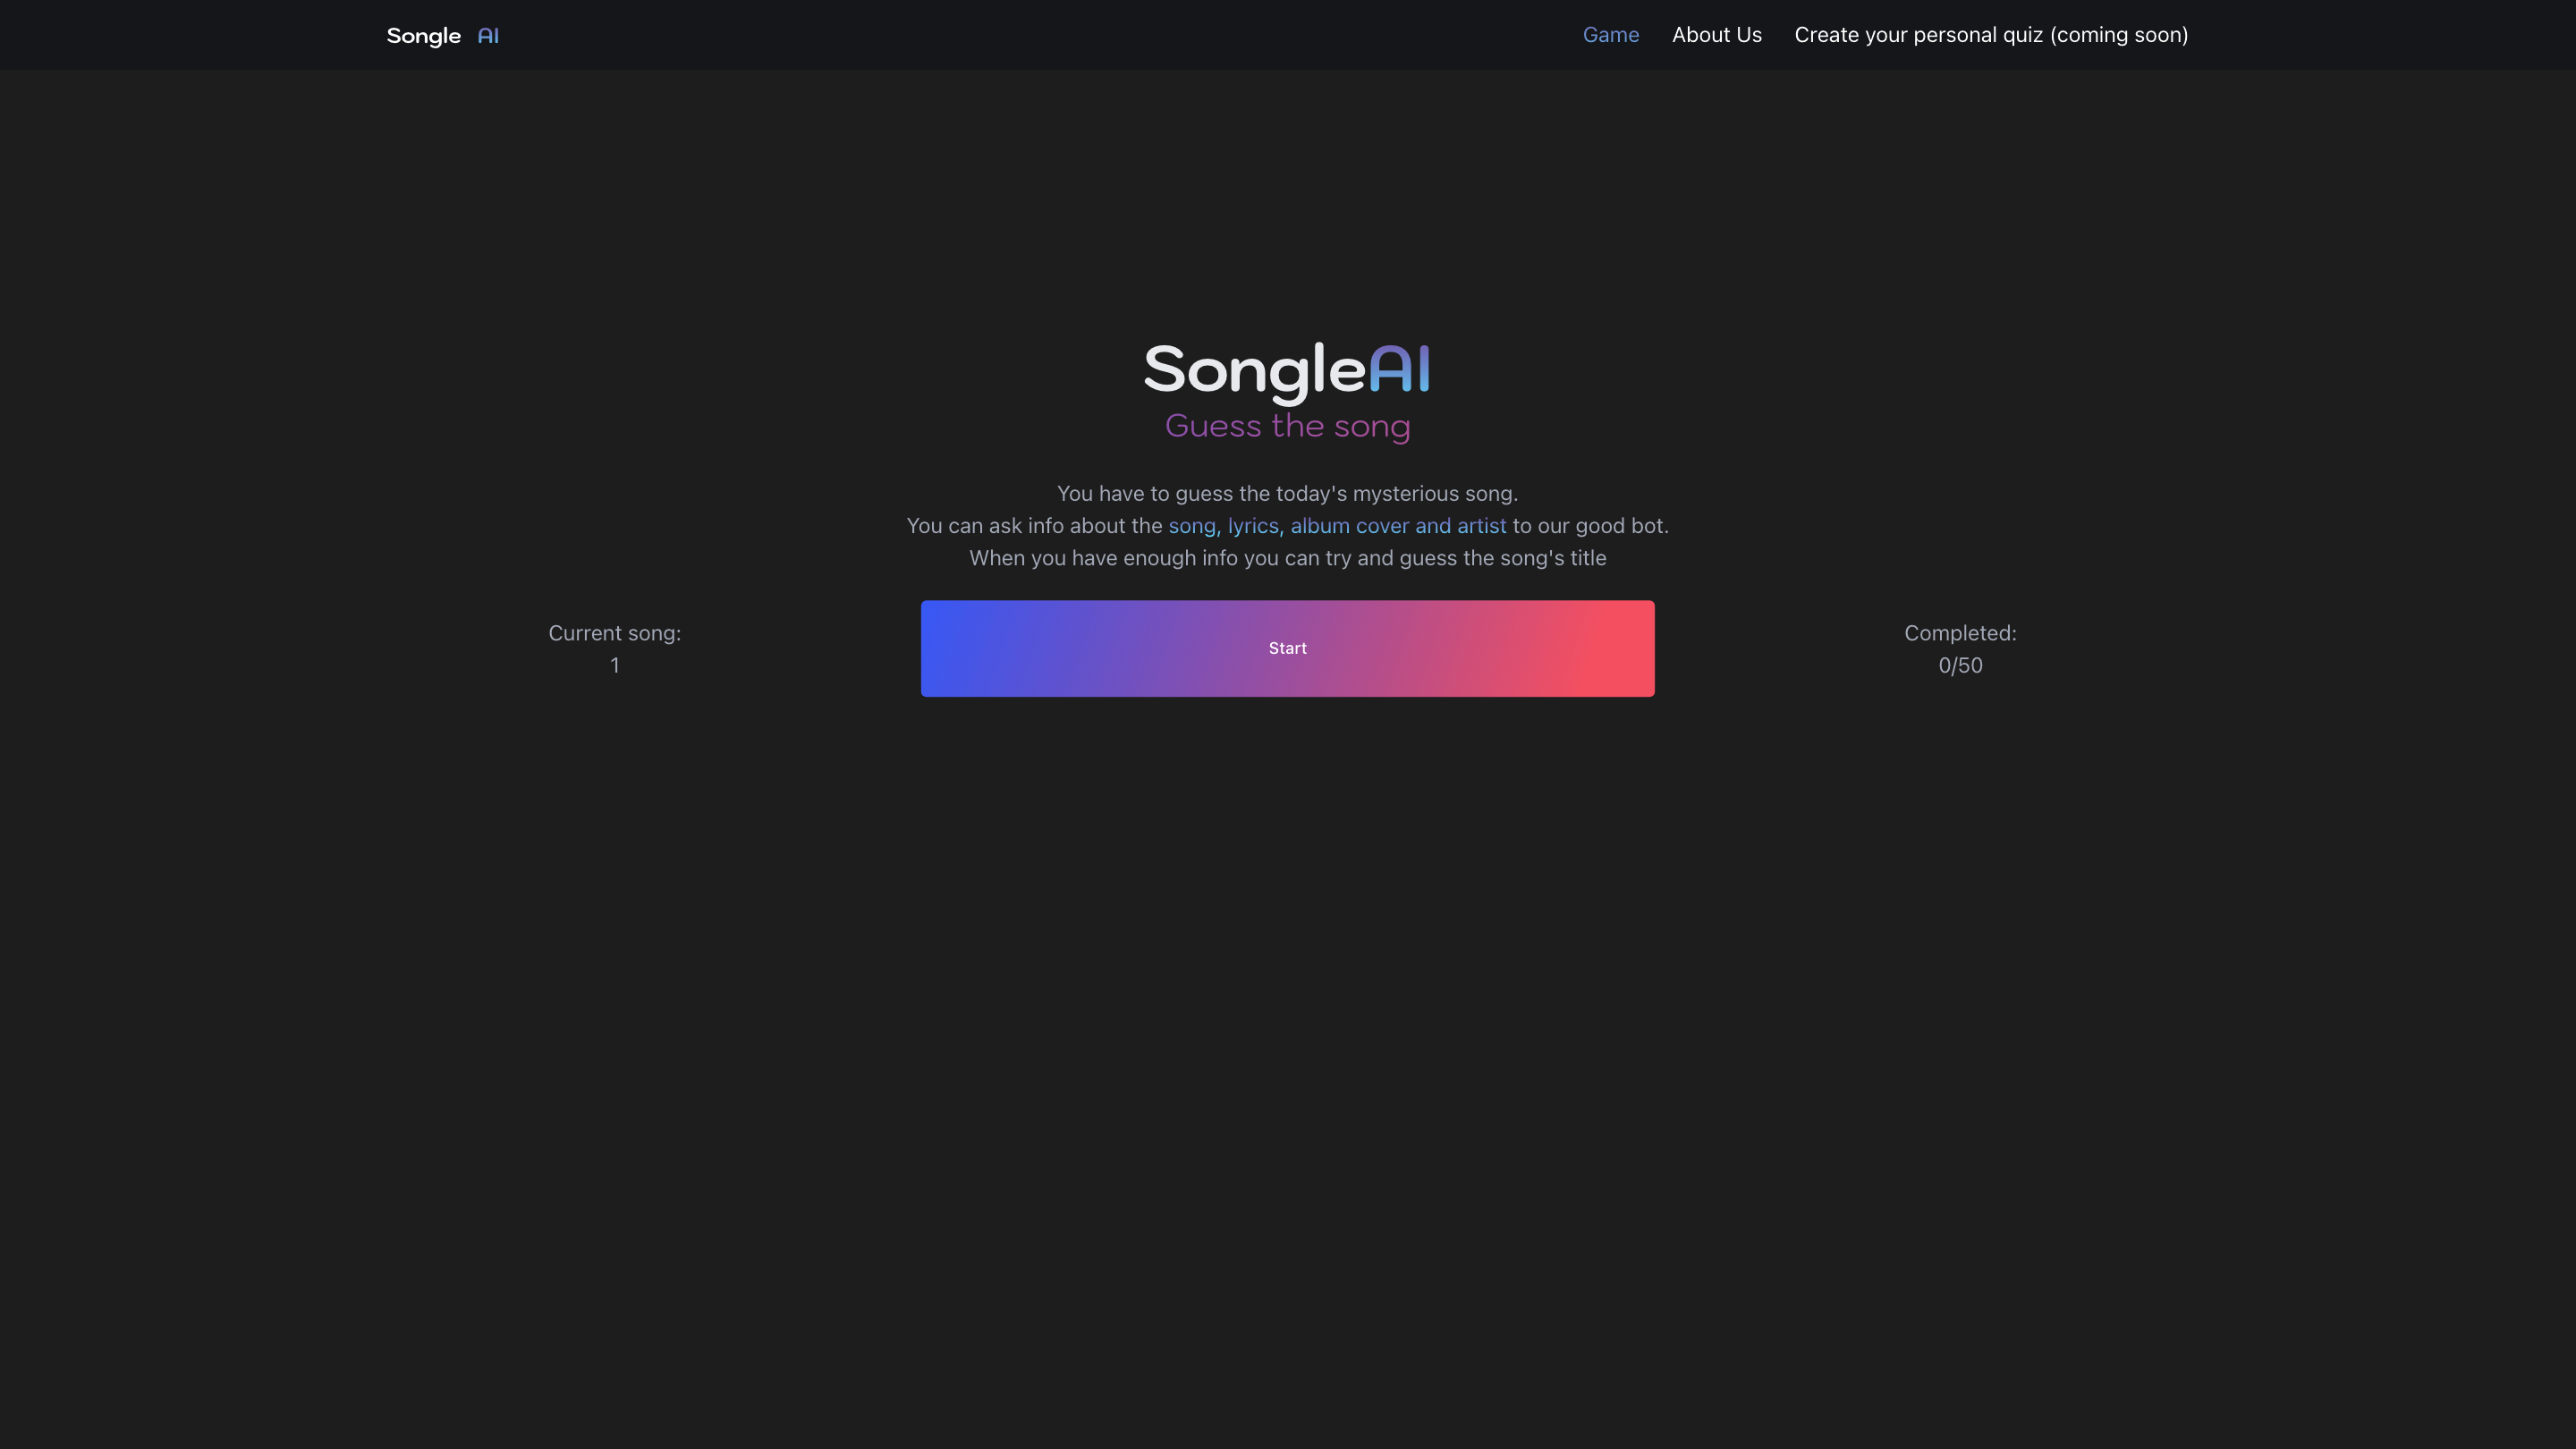Select the Game navigation item
The height and width of the screenshot is (1449, 2576).
point(1610,35)
